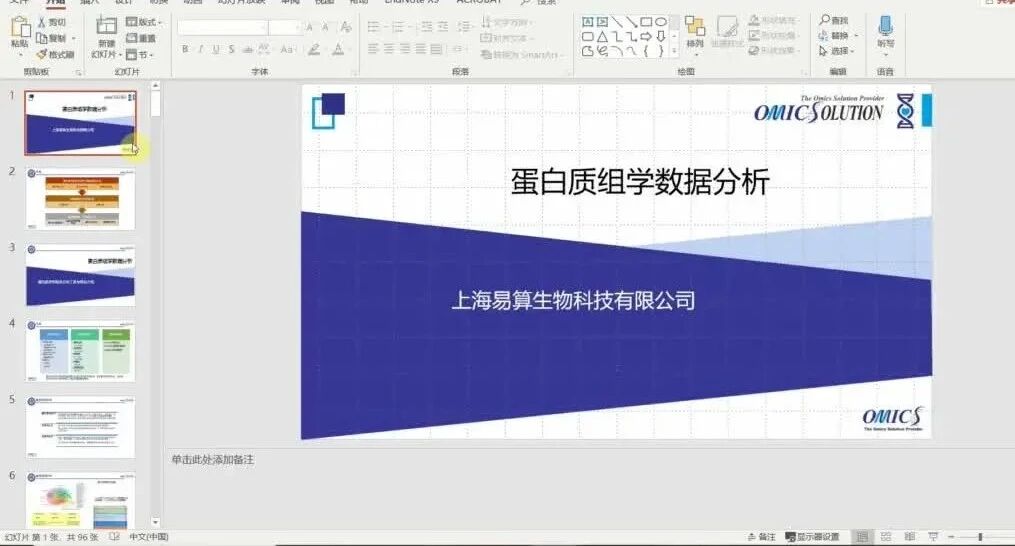Viewport: 1015px width, 546px height.
Task: Select the Triangle shape in gallery
Action: pos(602,37)
